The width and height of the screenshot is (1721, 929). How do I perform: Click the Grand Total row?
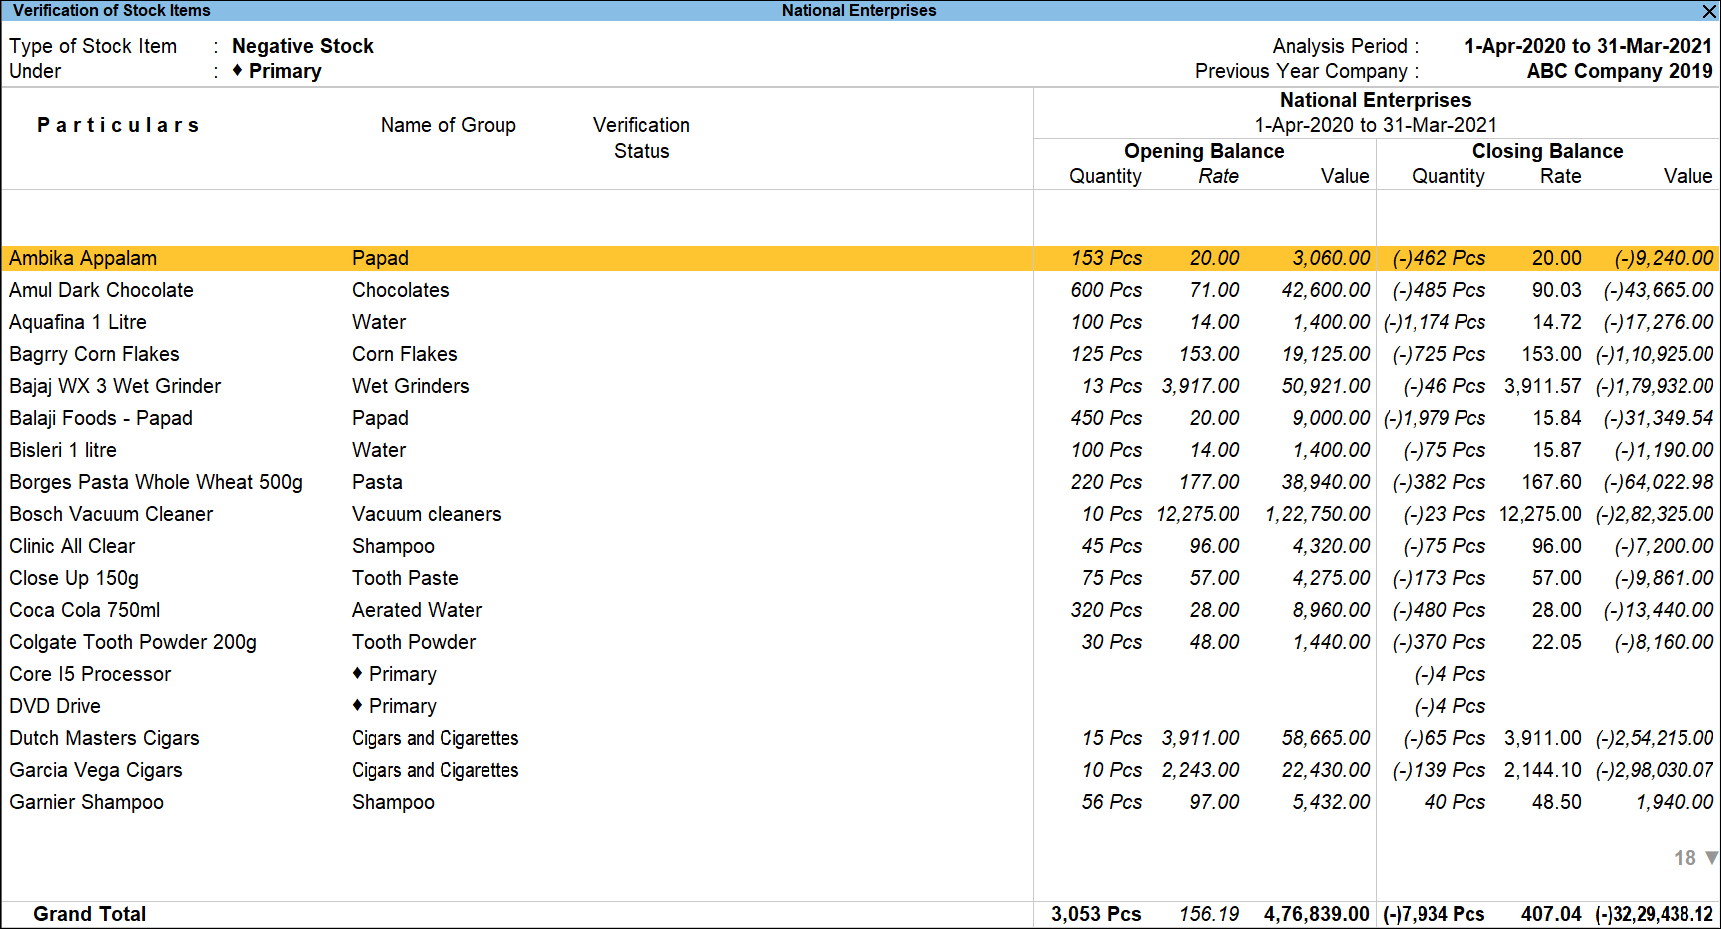[x=89, y=914]
